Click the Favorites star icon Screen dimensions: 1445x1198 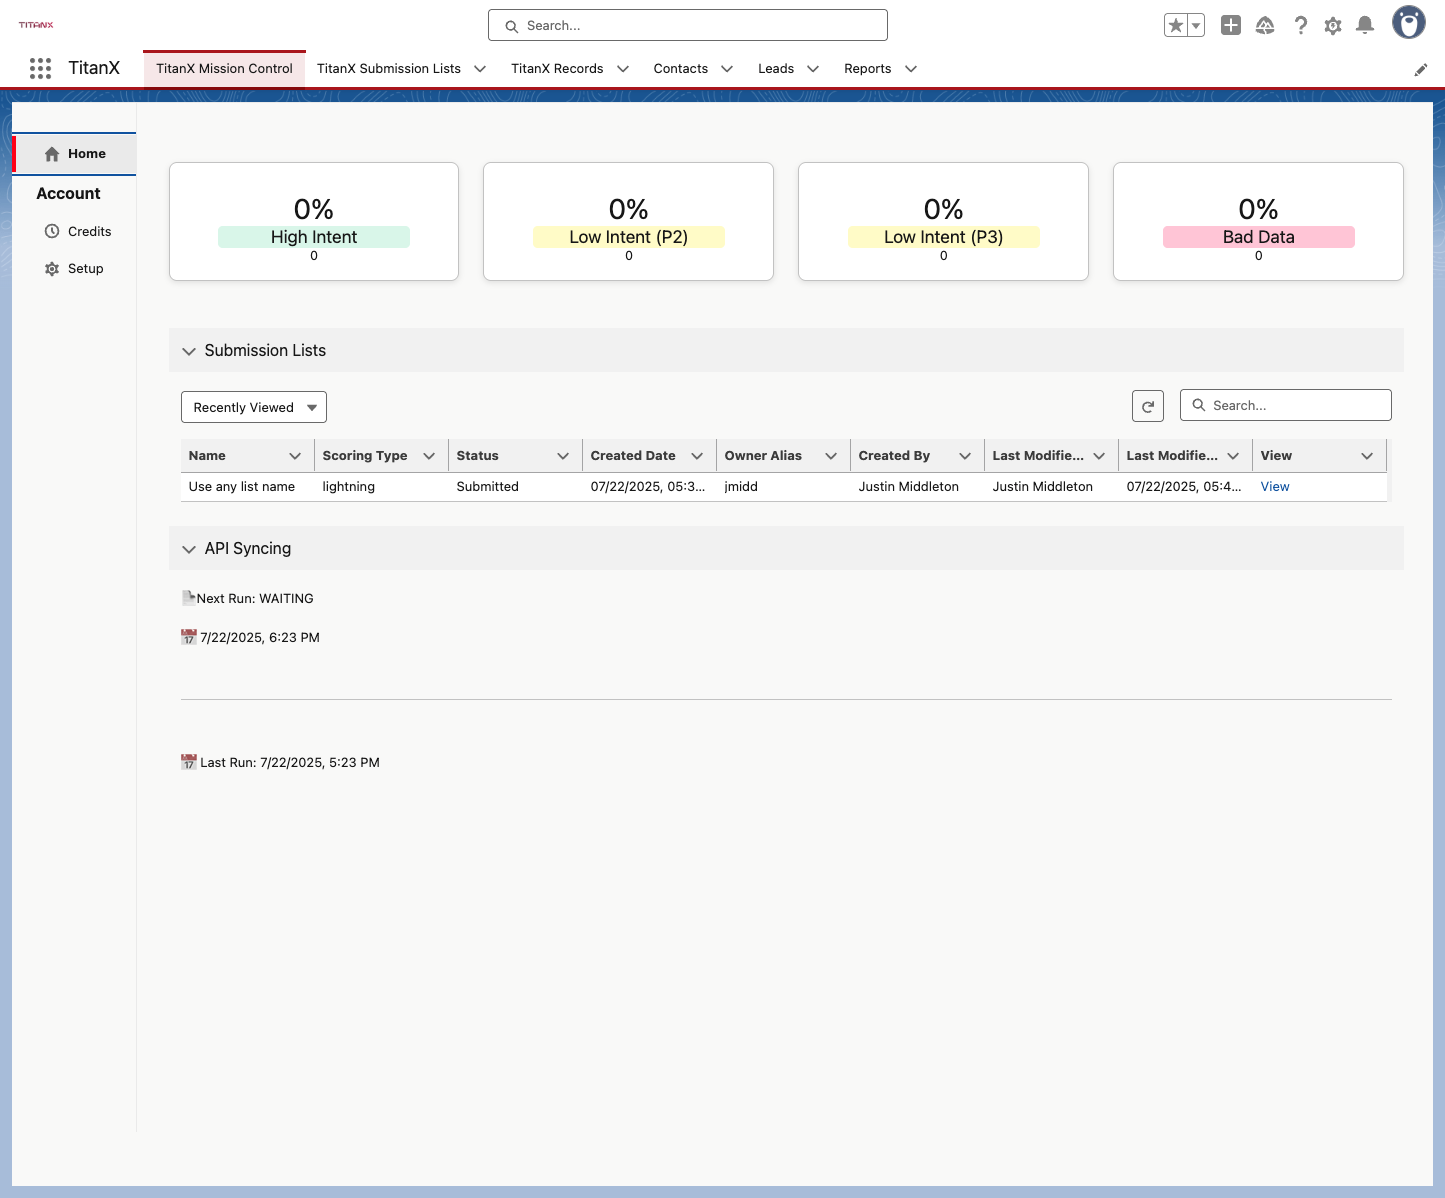click(1176, 26)
